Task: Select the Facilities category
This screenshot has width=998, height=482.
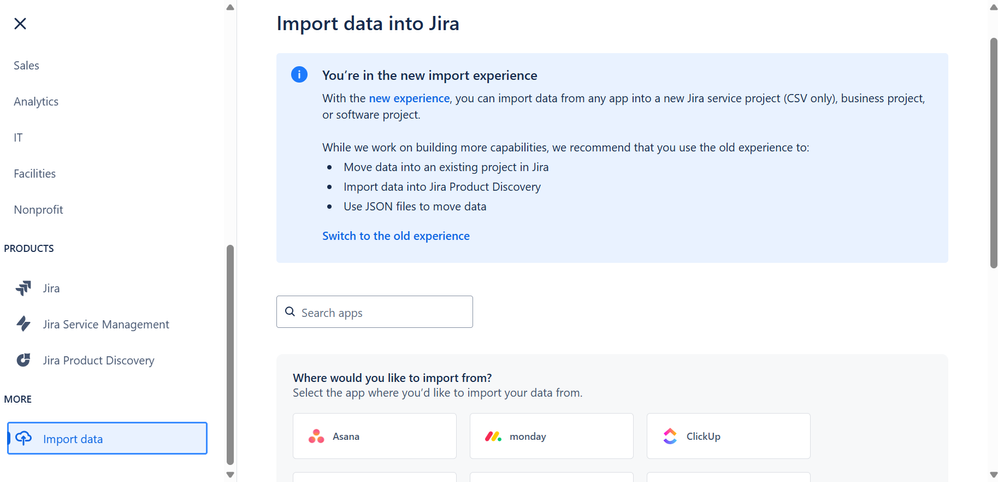Action: pyautogui.click(x=35, y=173)
